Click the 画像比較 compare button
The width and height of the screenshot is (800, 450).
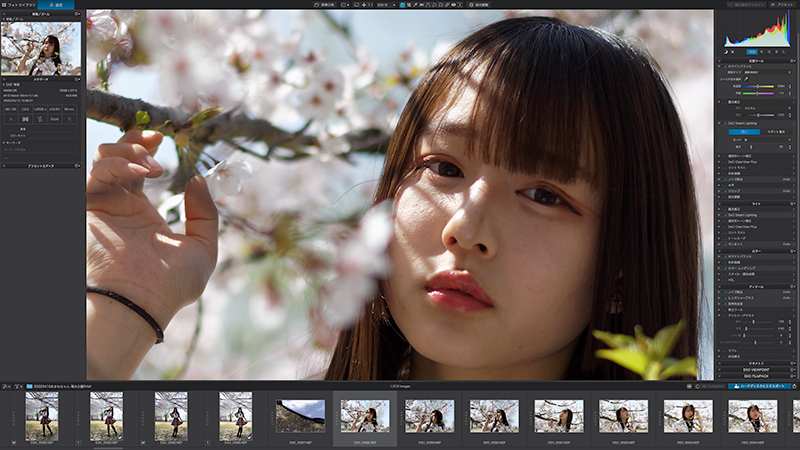click(x=324, y=5)
